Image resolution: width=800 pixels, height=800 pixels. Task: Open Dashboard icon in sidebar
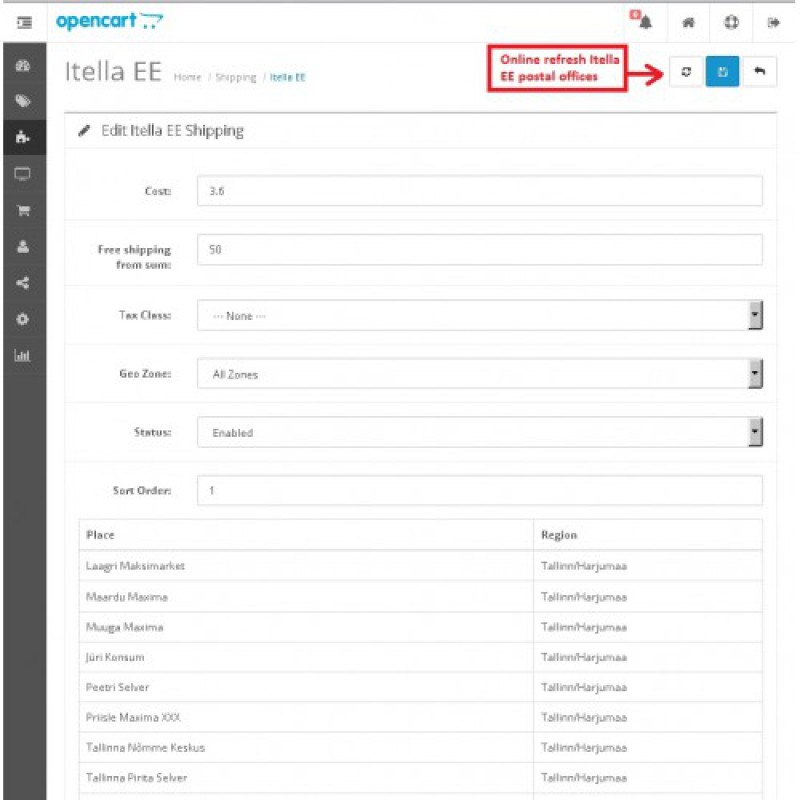(x=23, y=65)
